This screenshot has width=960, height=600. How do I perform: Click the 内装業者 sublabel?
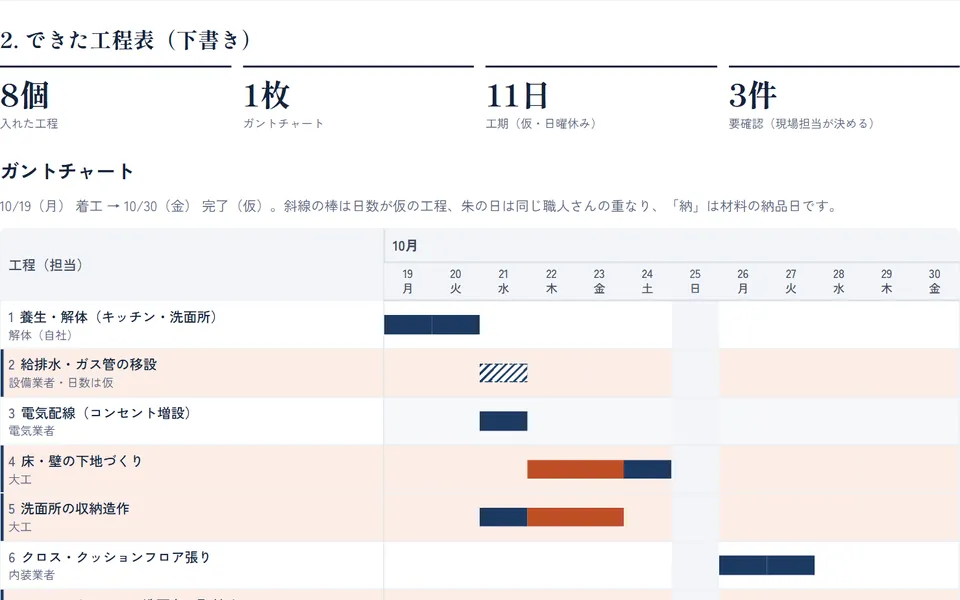[x=31, y=575]
